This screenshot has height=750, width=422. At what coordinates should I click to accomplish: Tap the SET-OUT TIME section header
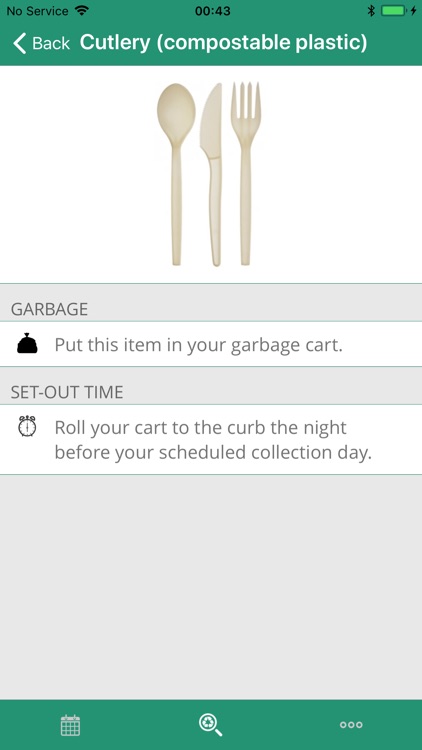(x=67, y=392)
